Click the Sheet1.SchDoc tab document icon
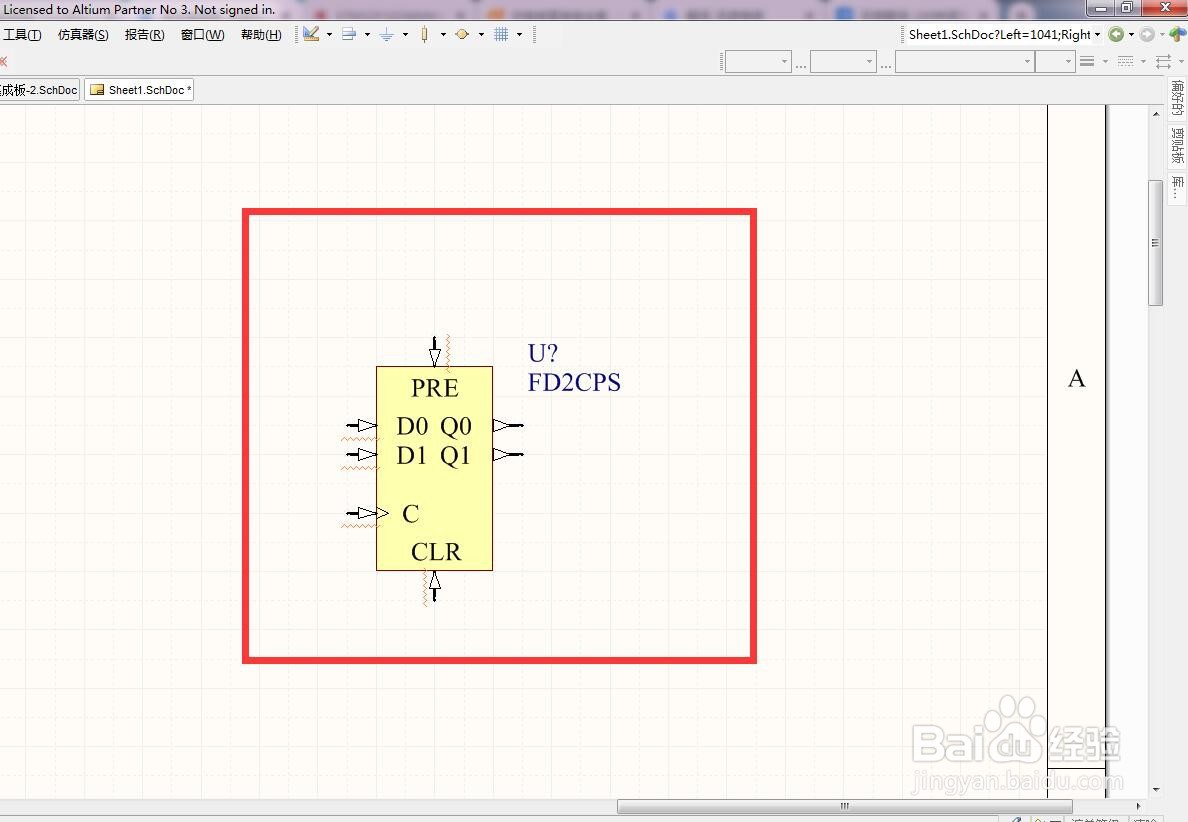 tap(97, 89)
